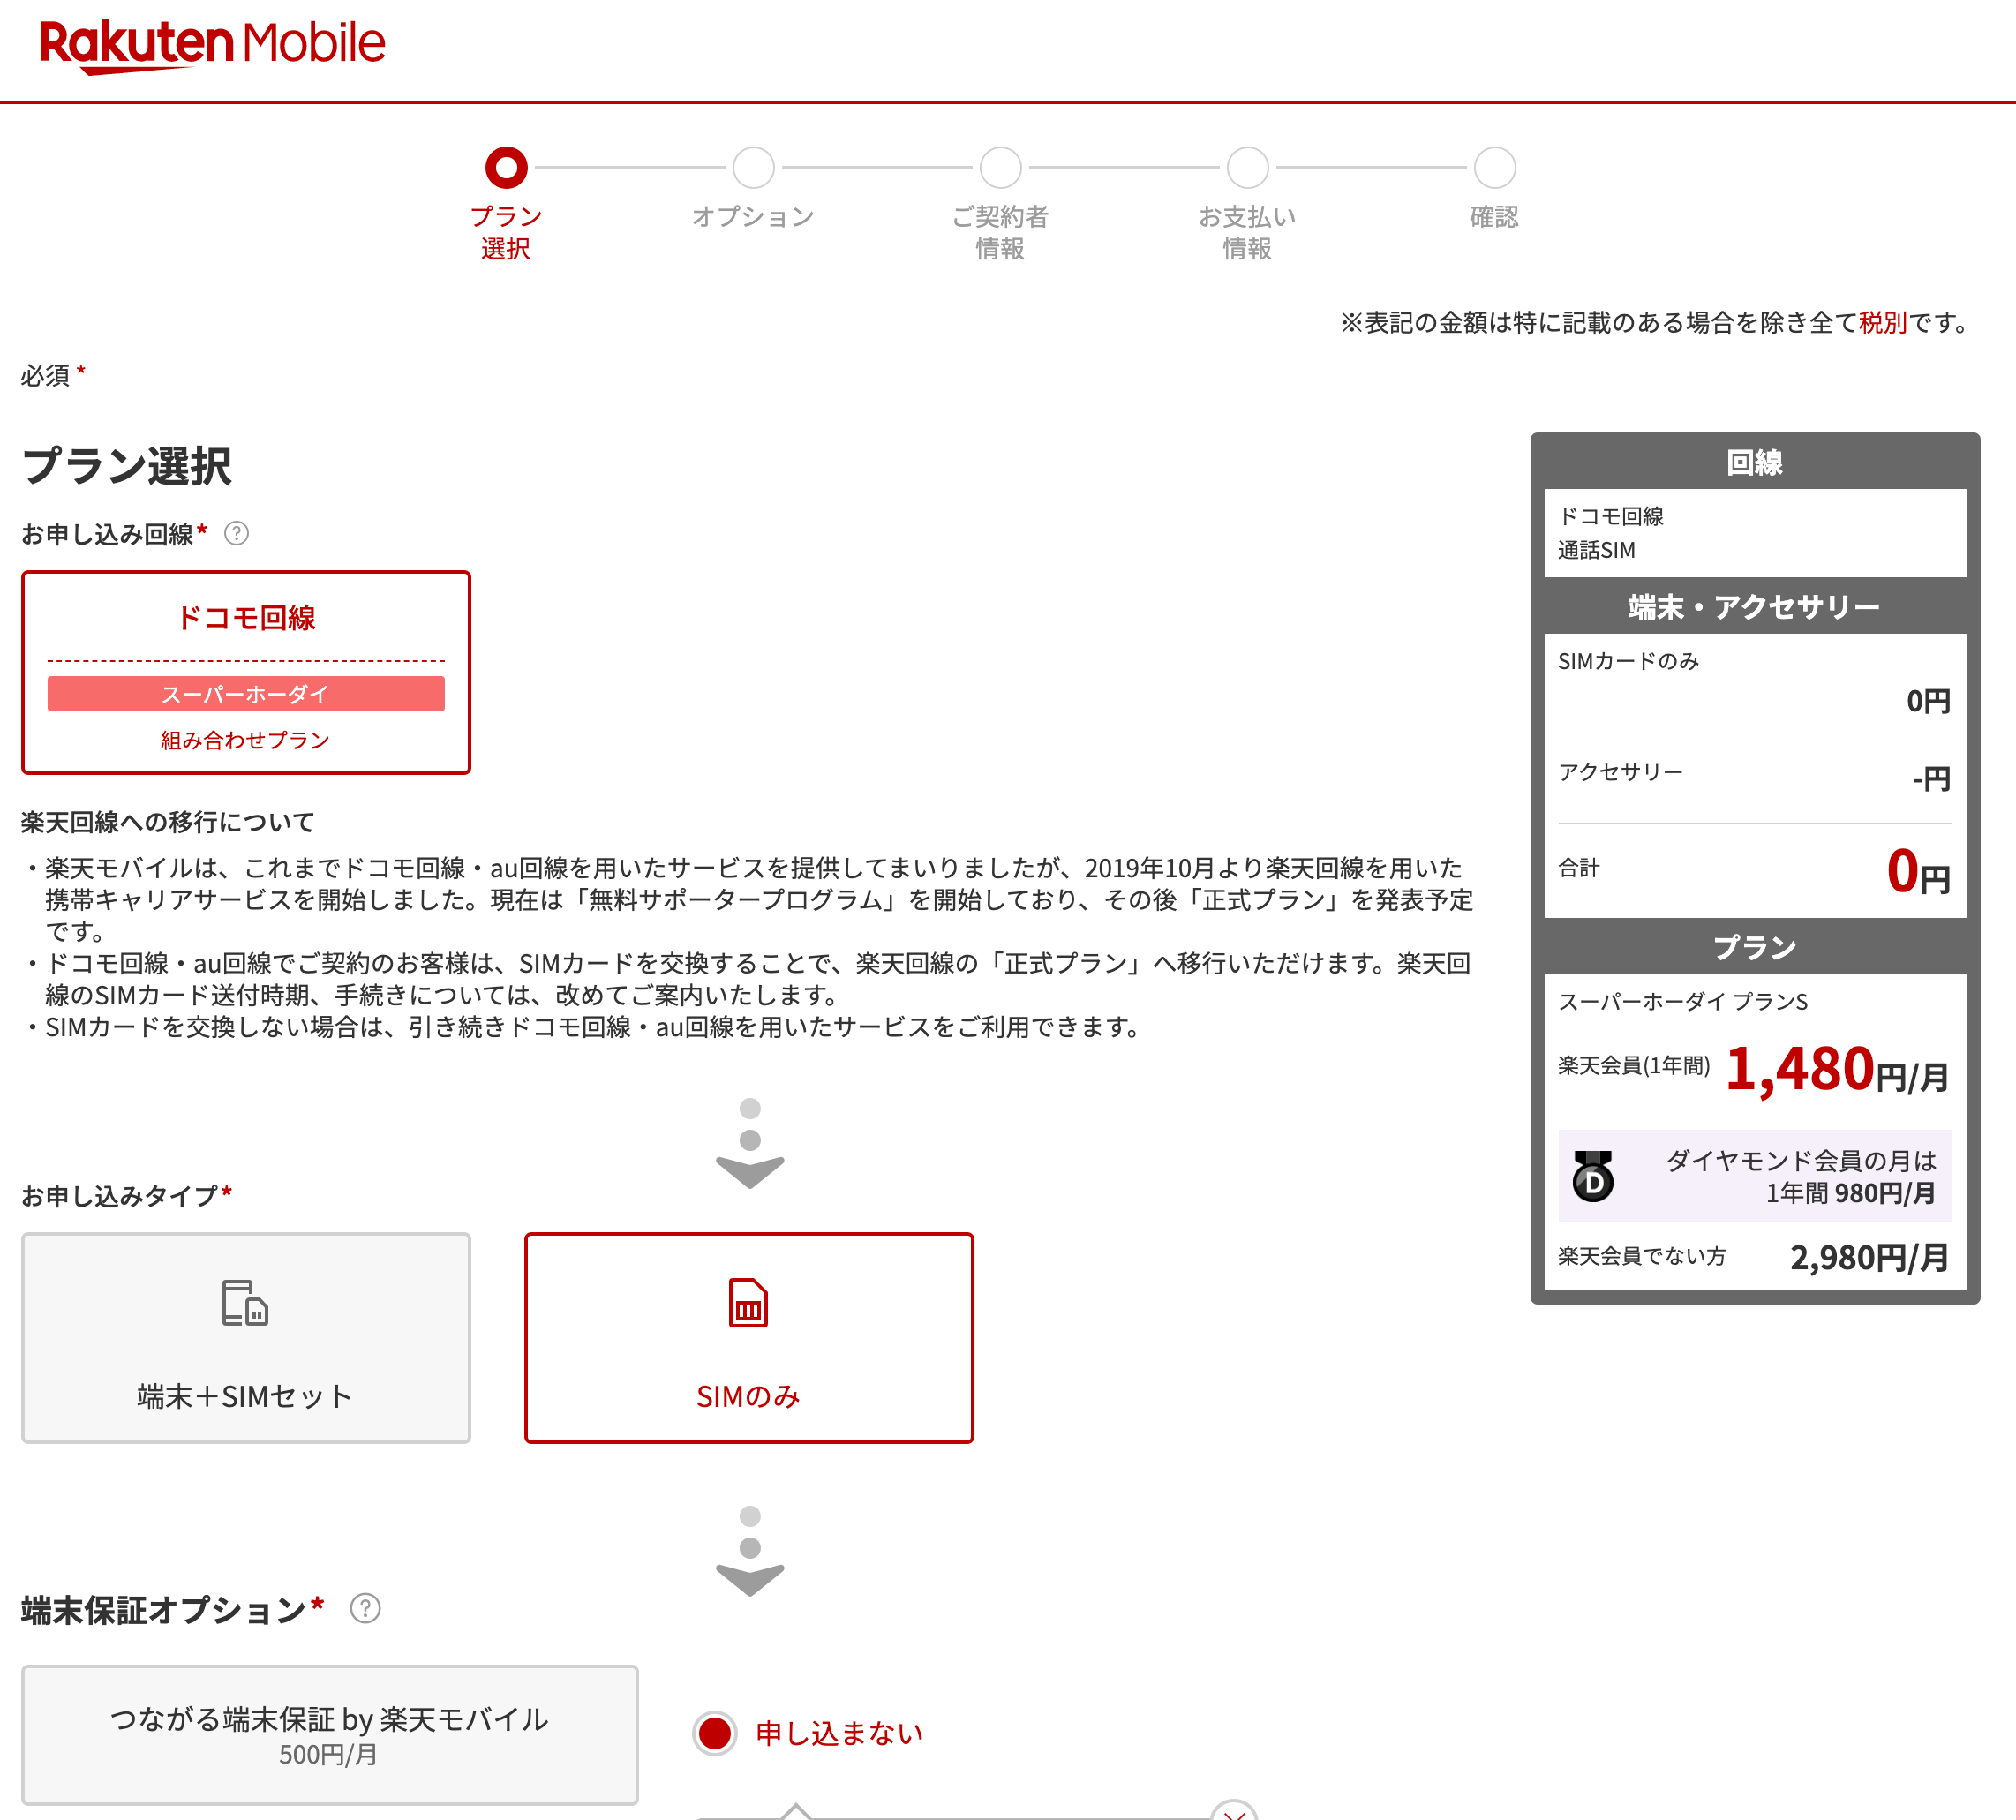Click the phone plus SIM device icon
The image size is (2016, 1820).
click(x=245, y=1303)
